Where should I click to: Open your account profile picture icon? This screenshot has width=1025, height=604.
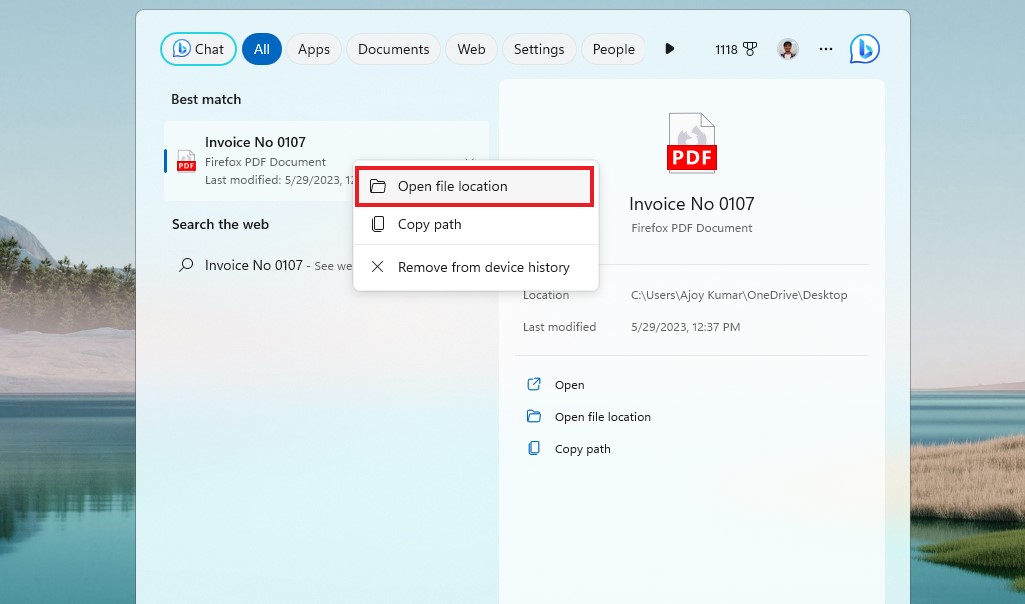[x=788, y=48]
